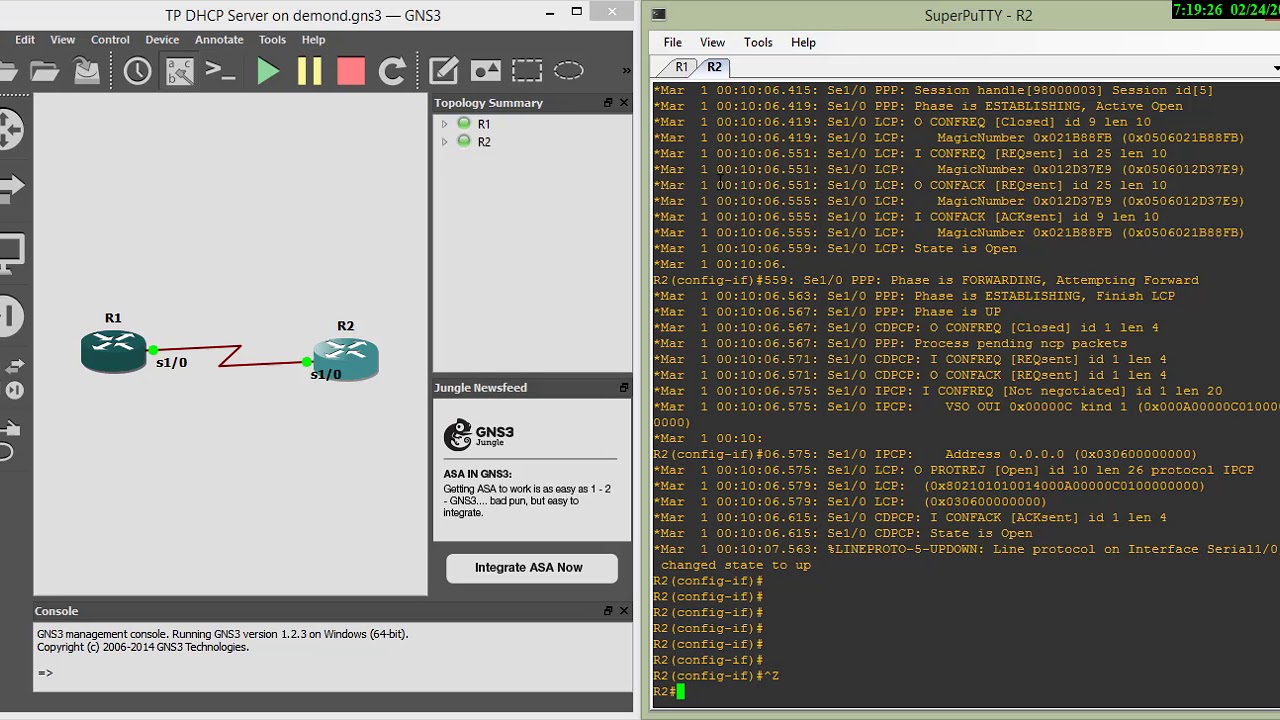The height and width of the screenshot is (720, 1280).
Task: Float the Topology Summary panel
Action: pyautogui.click(x=608, y=103)
